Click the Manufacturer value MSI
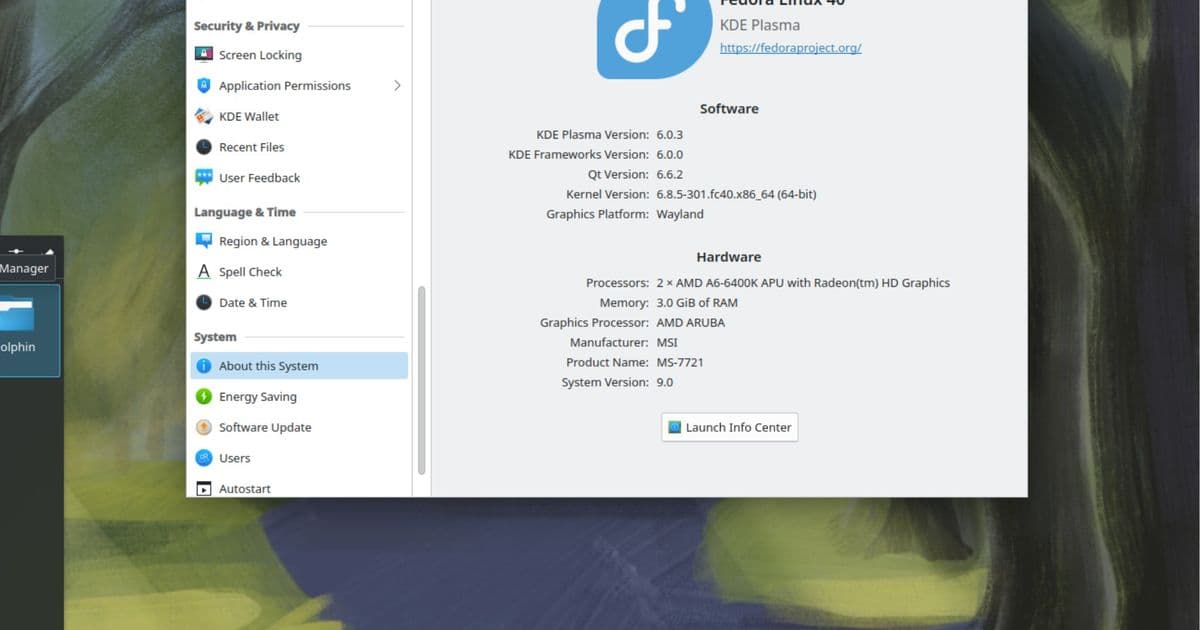 (x=666, y=342)
